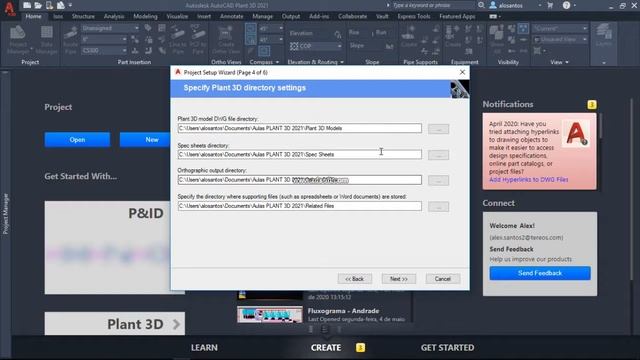Switch to the Modeling ribbon tab
The image size is (640, 360).
click(x=145, y=16)
